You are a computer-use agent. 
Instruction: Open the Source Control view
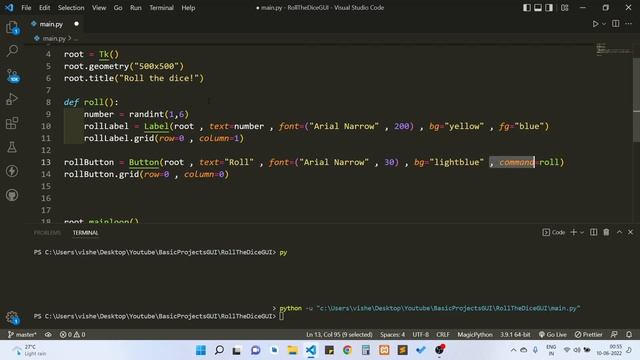click(12, 76)
